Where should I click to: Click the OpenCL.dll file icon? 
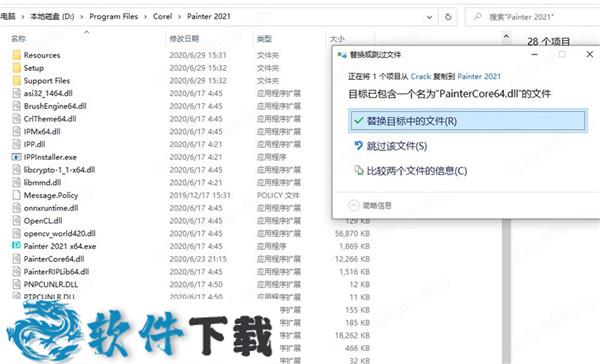16,220
